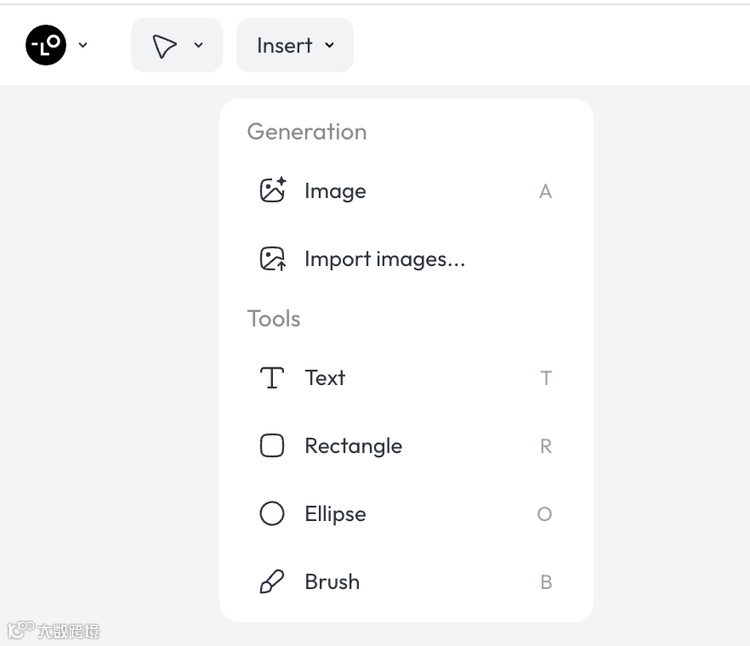This screenshot has width=750, height=646.
Task: Click the black app logo icon
Action: (46, 45)
